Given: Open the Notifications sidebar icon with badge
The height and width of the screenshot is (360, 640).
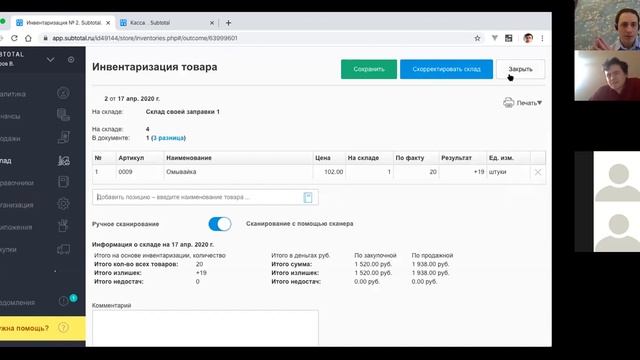Looking at the screenshot, I should coord(64,301).
